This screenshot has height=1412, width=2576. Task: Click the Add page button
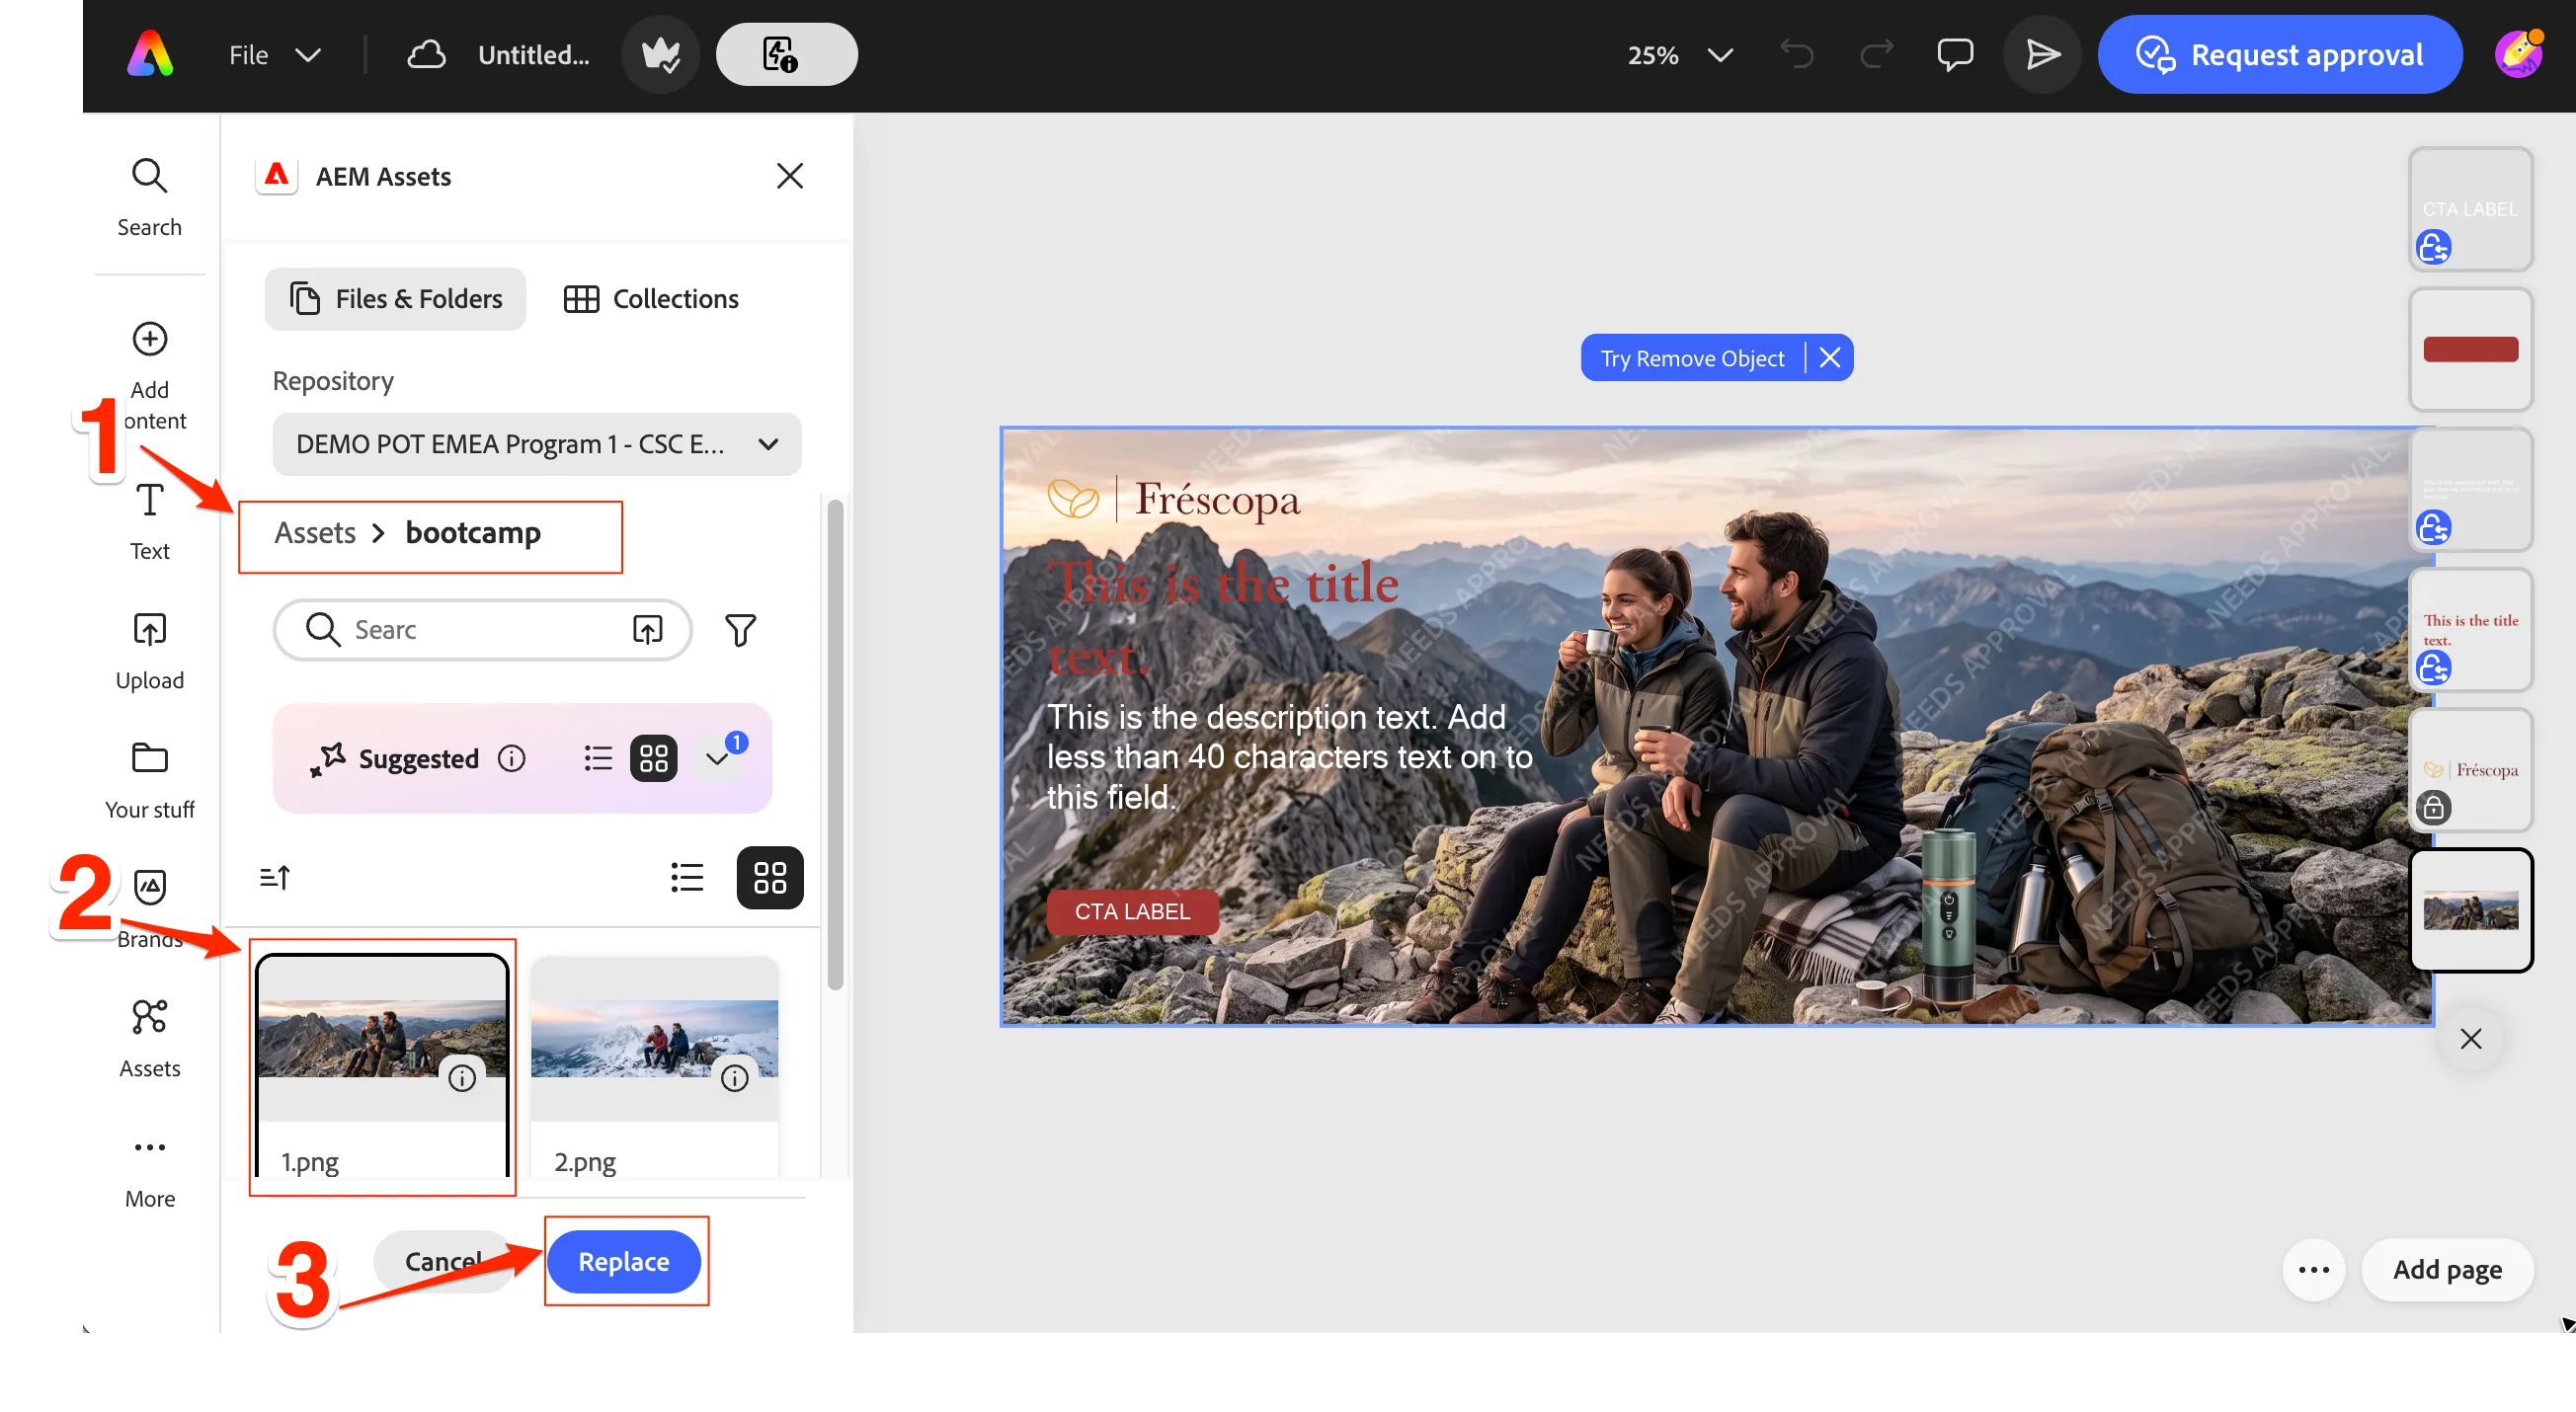point(2446,1269)
